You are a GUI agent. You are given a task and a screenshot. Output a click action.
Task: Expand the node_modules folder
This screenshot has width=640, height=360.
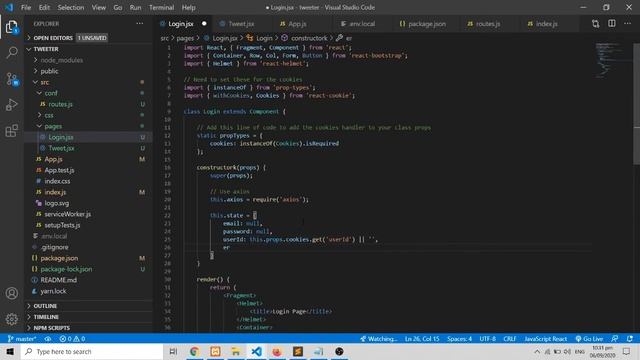coord(89,60)
